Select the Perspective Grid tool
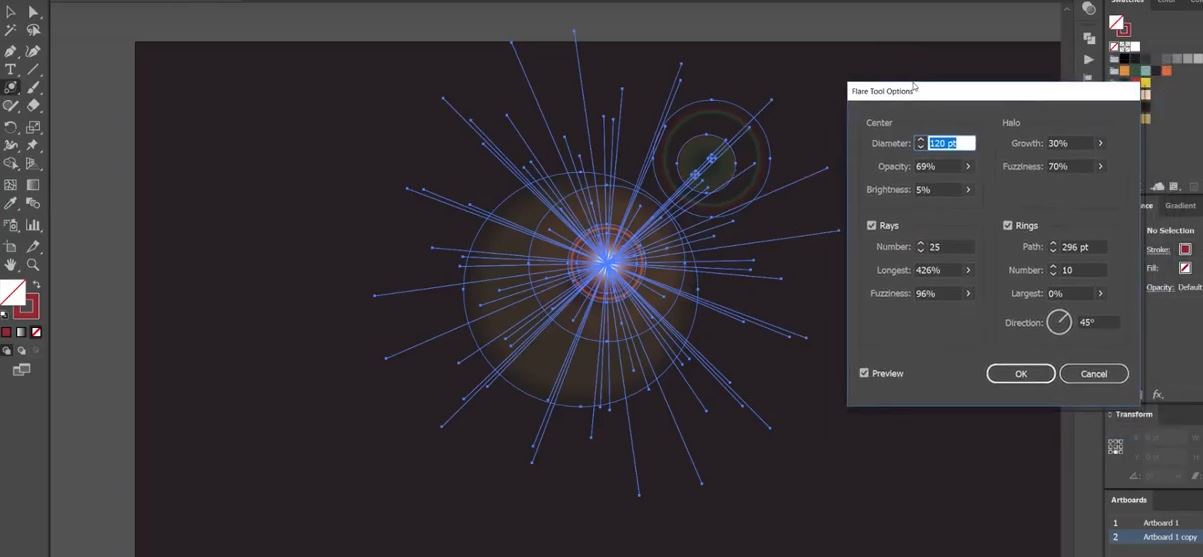1203x557 pixels. (33, 165)
